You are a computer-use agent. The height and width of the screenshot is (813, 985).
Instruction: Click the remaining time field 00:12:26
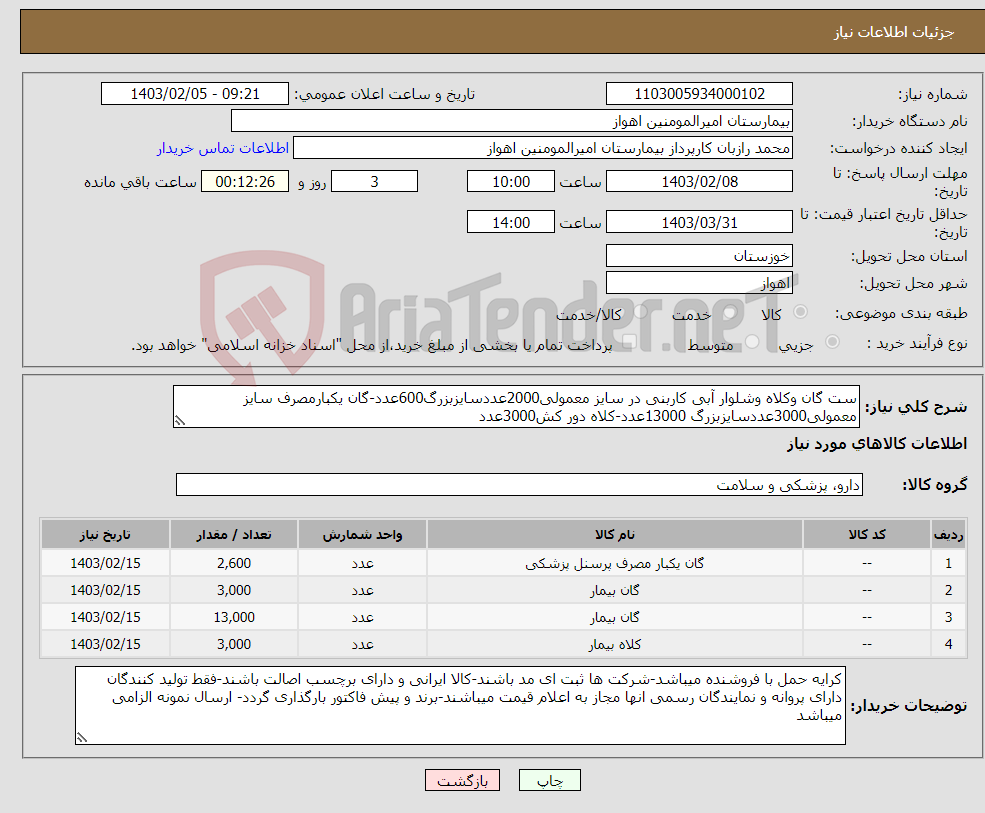pos(245,182)
